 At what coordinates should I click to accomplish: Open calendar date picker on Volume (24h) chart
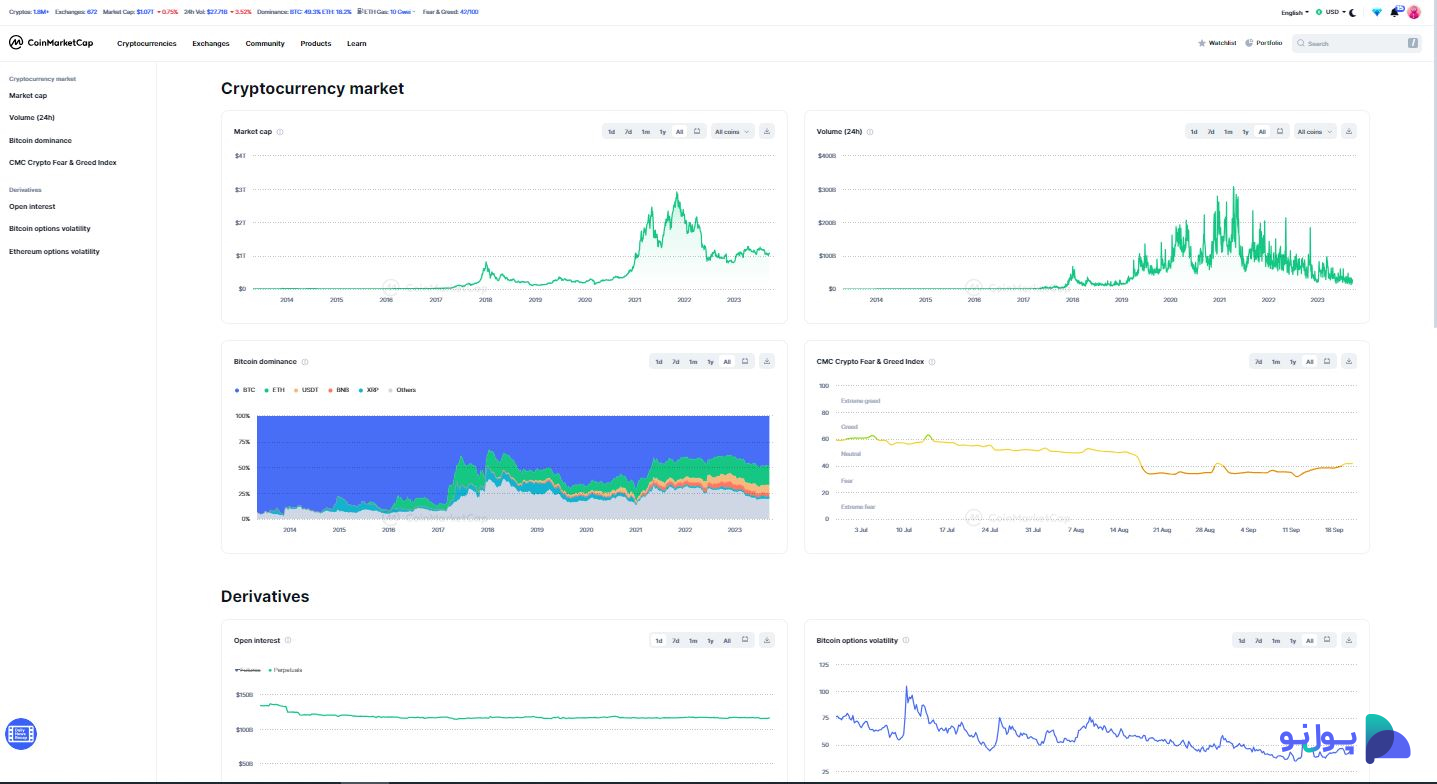1279,131
